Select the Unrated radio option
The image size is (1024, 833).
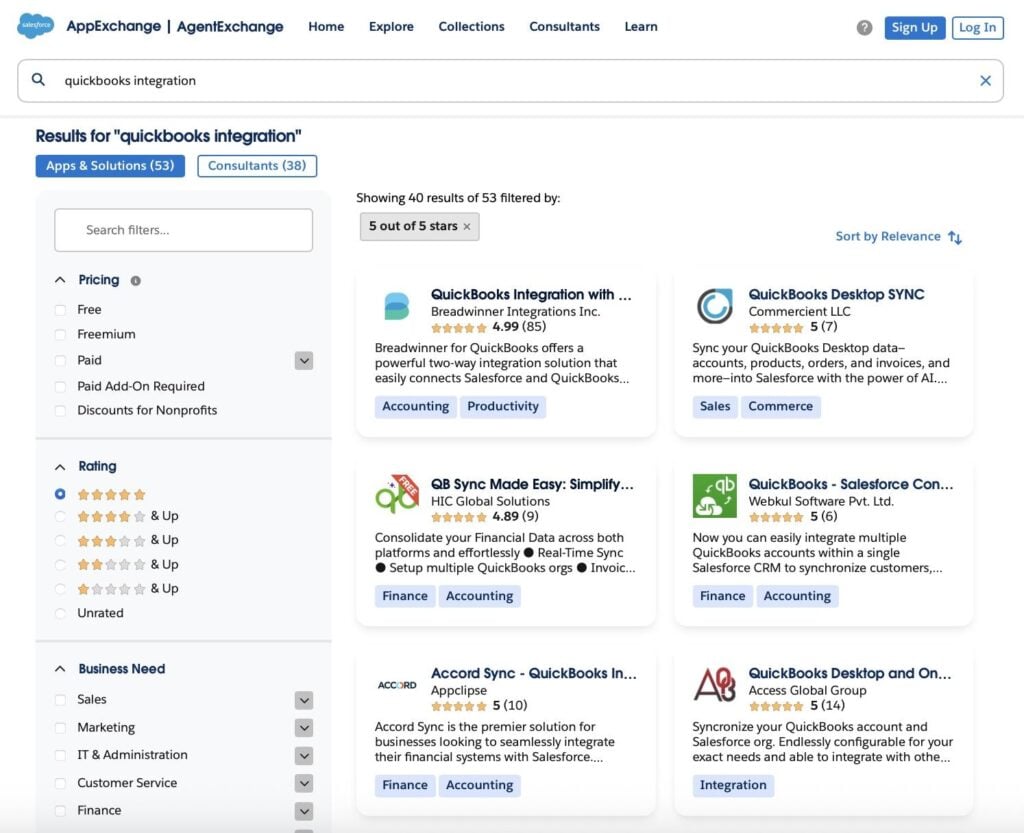click(x=60, y=614)
